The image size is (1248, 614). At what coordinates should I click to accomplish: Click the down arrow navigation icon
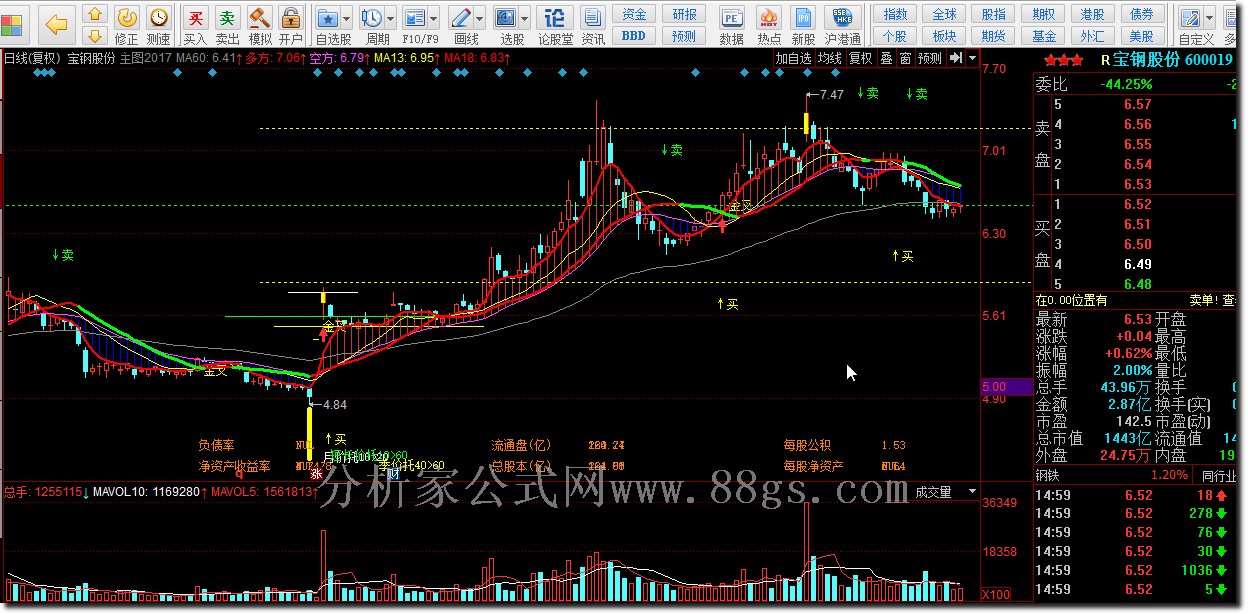pyautogui.click(x=95, y=36)
